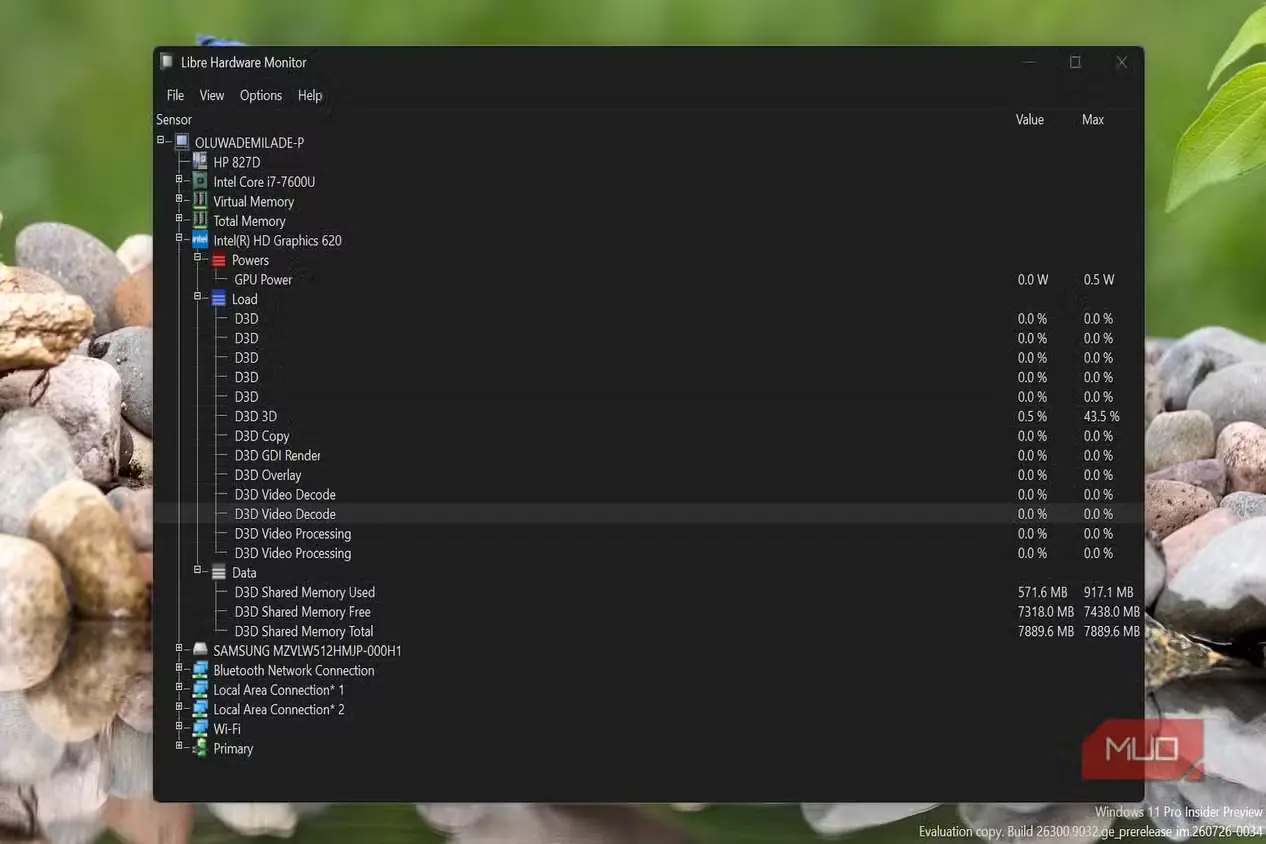Click the red Powers category icon
This screenshot has width=1266, height=844.
[x=219, y=260]
